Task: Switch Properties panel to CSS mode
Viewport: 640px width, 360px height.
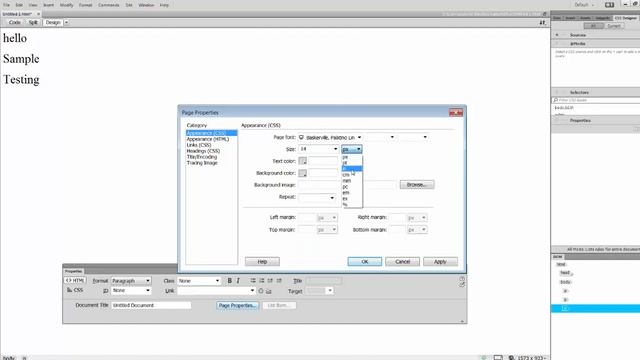Action: click(x=75, y=290)
